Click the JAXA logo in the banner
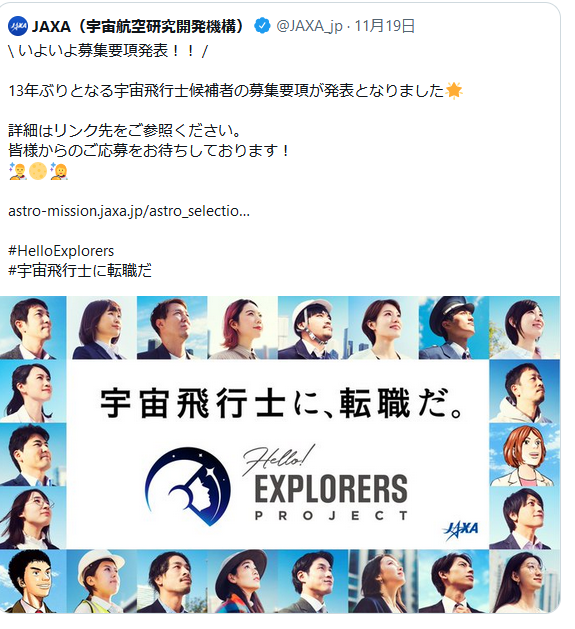The height and width of the screenshot is (629, 575). [x=461, y=530]
